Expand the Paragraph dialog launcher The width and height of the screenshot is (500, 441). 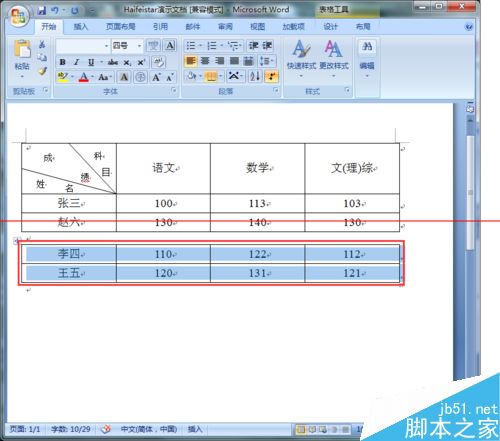pyautogui.click(x=276, y=90)
